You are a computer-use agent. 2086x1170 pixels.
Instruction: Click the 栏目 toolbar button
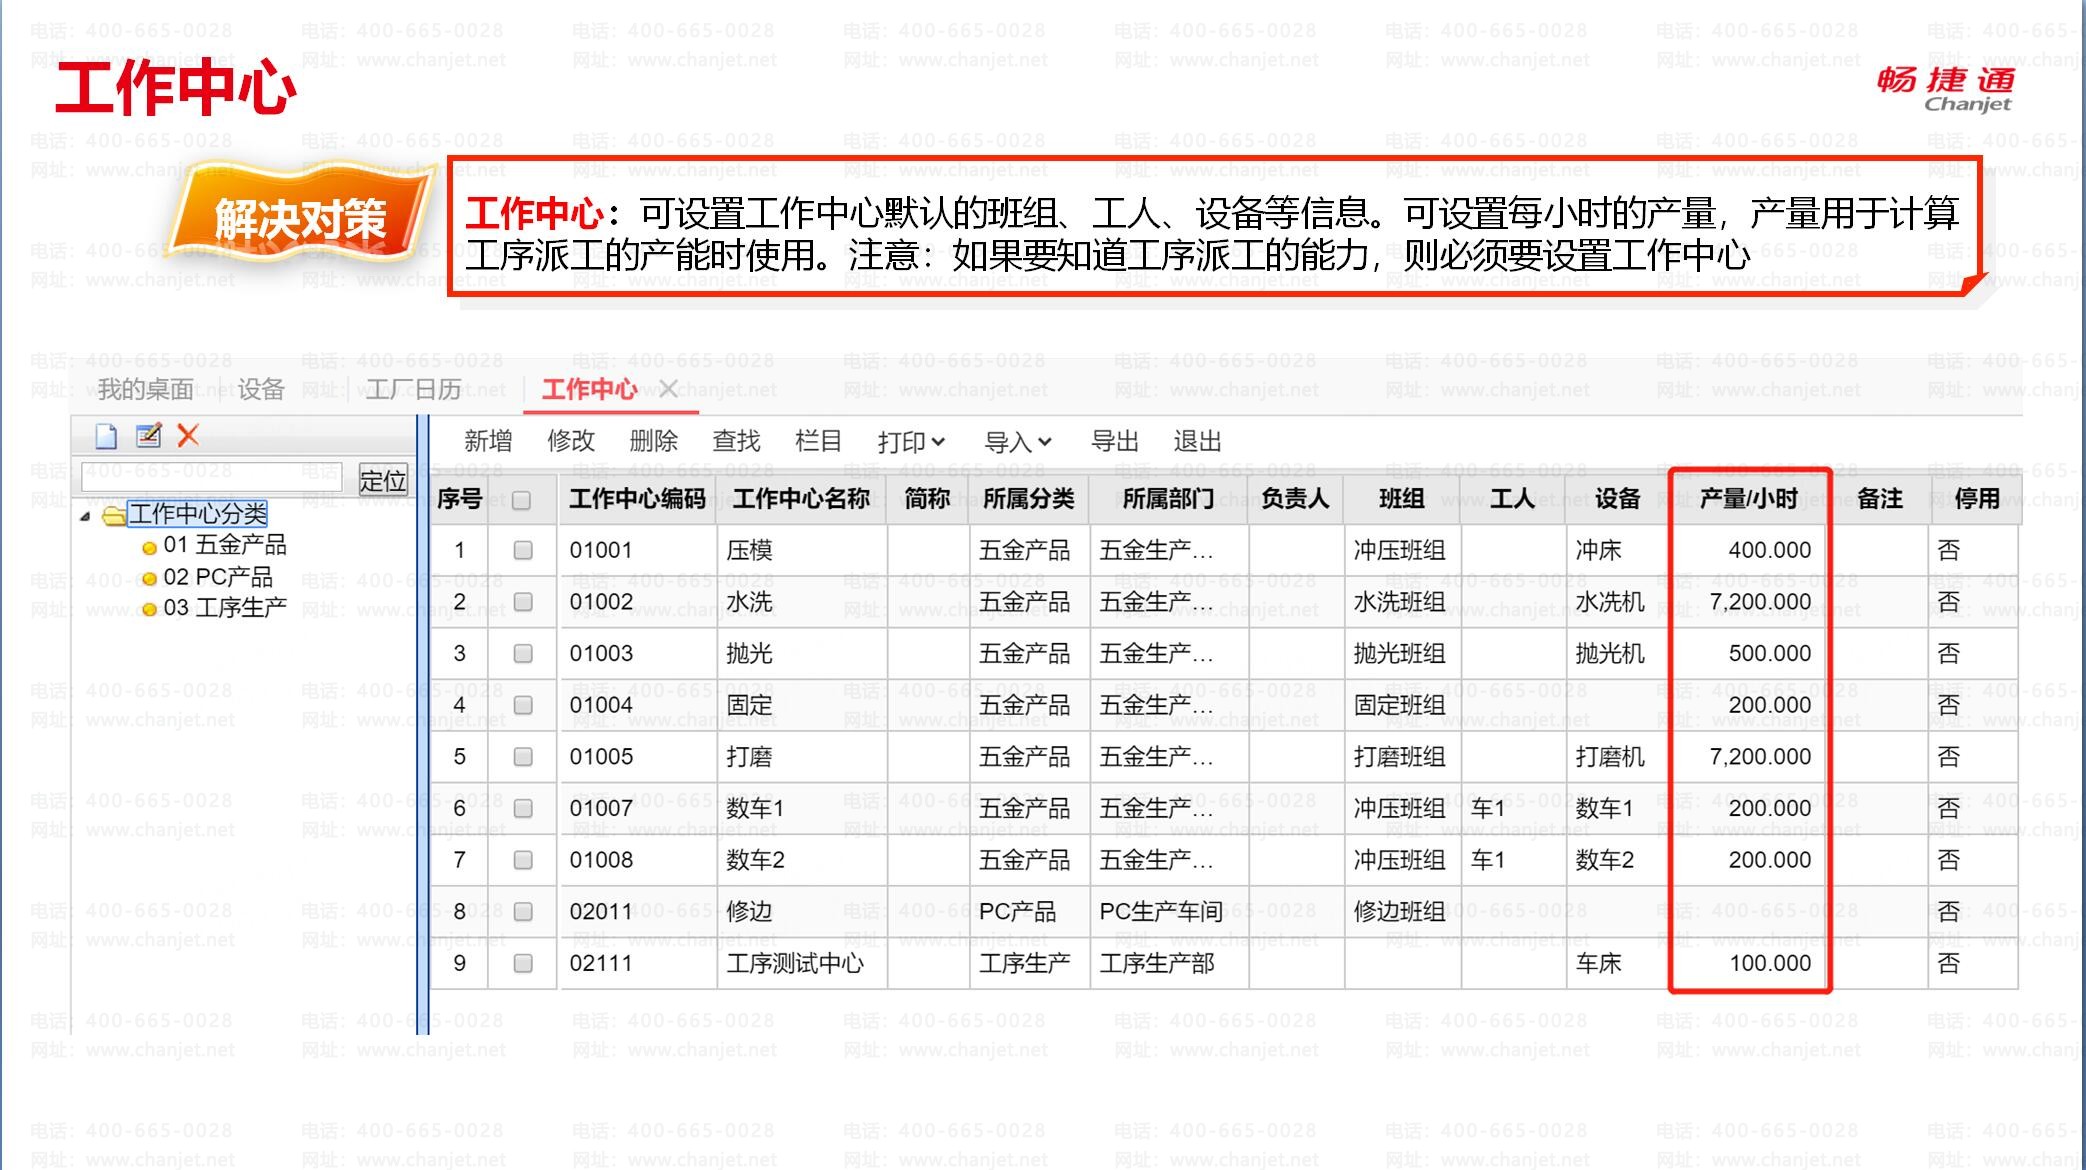pos(819,441)
